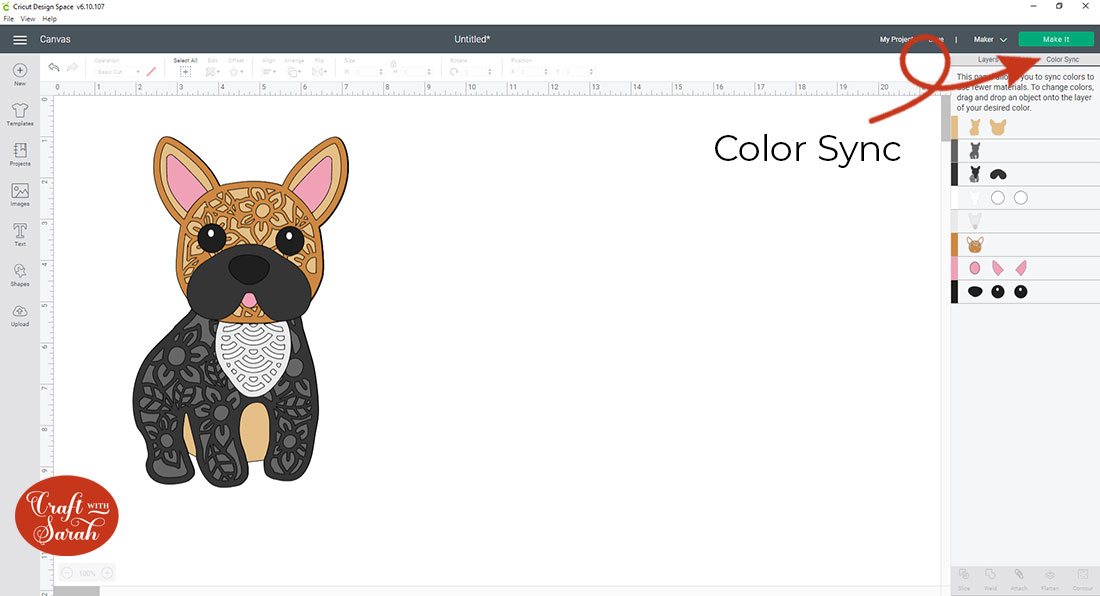Select the orange mandala head thumbnail
The image size is (1100, 596).
(974, 245)
